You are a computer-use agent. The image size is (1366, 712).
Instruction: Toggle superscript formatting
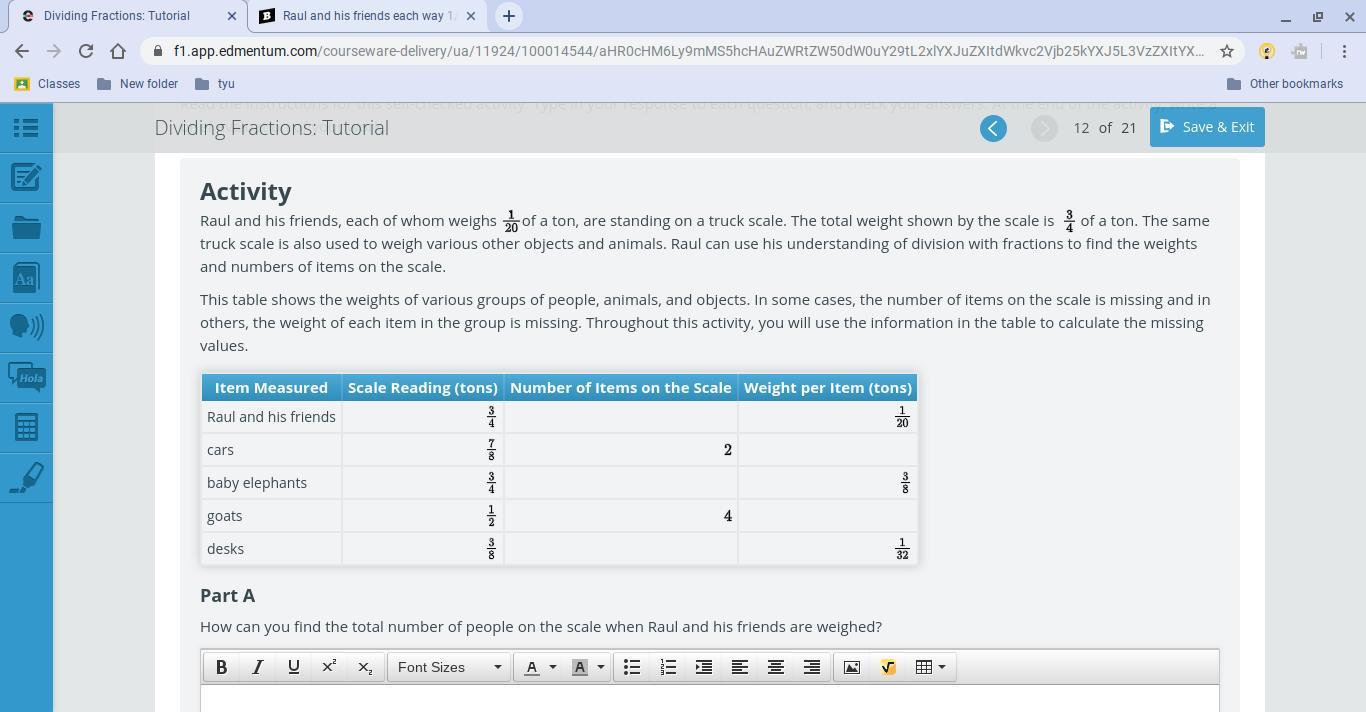tap(329, 667)
